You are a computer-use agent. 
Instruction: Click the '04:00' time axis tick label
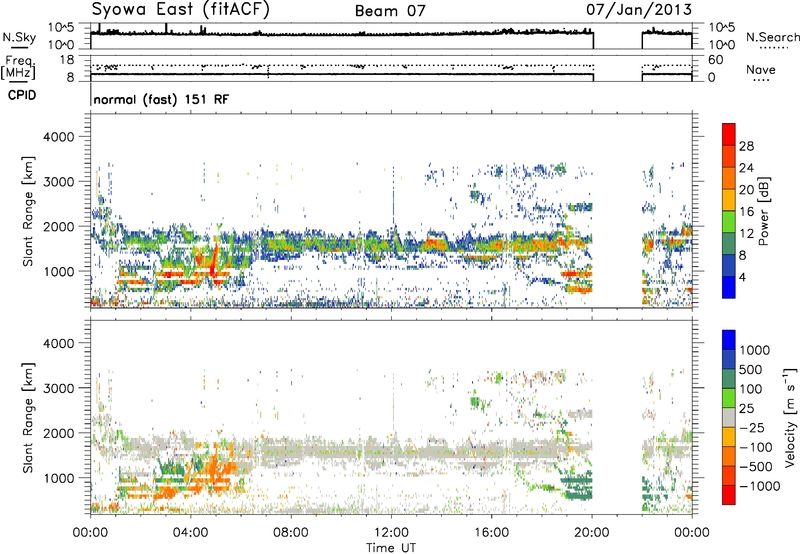point(191,533)
